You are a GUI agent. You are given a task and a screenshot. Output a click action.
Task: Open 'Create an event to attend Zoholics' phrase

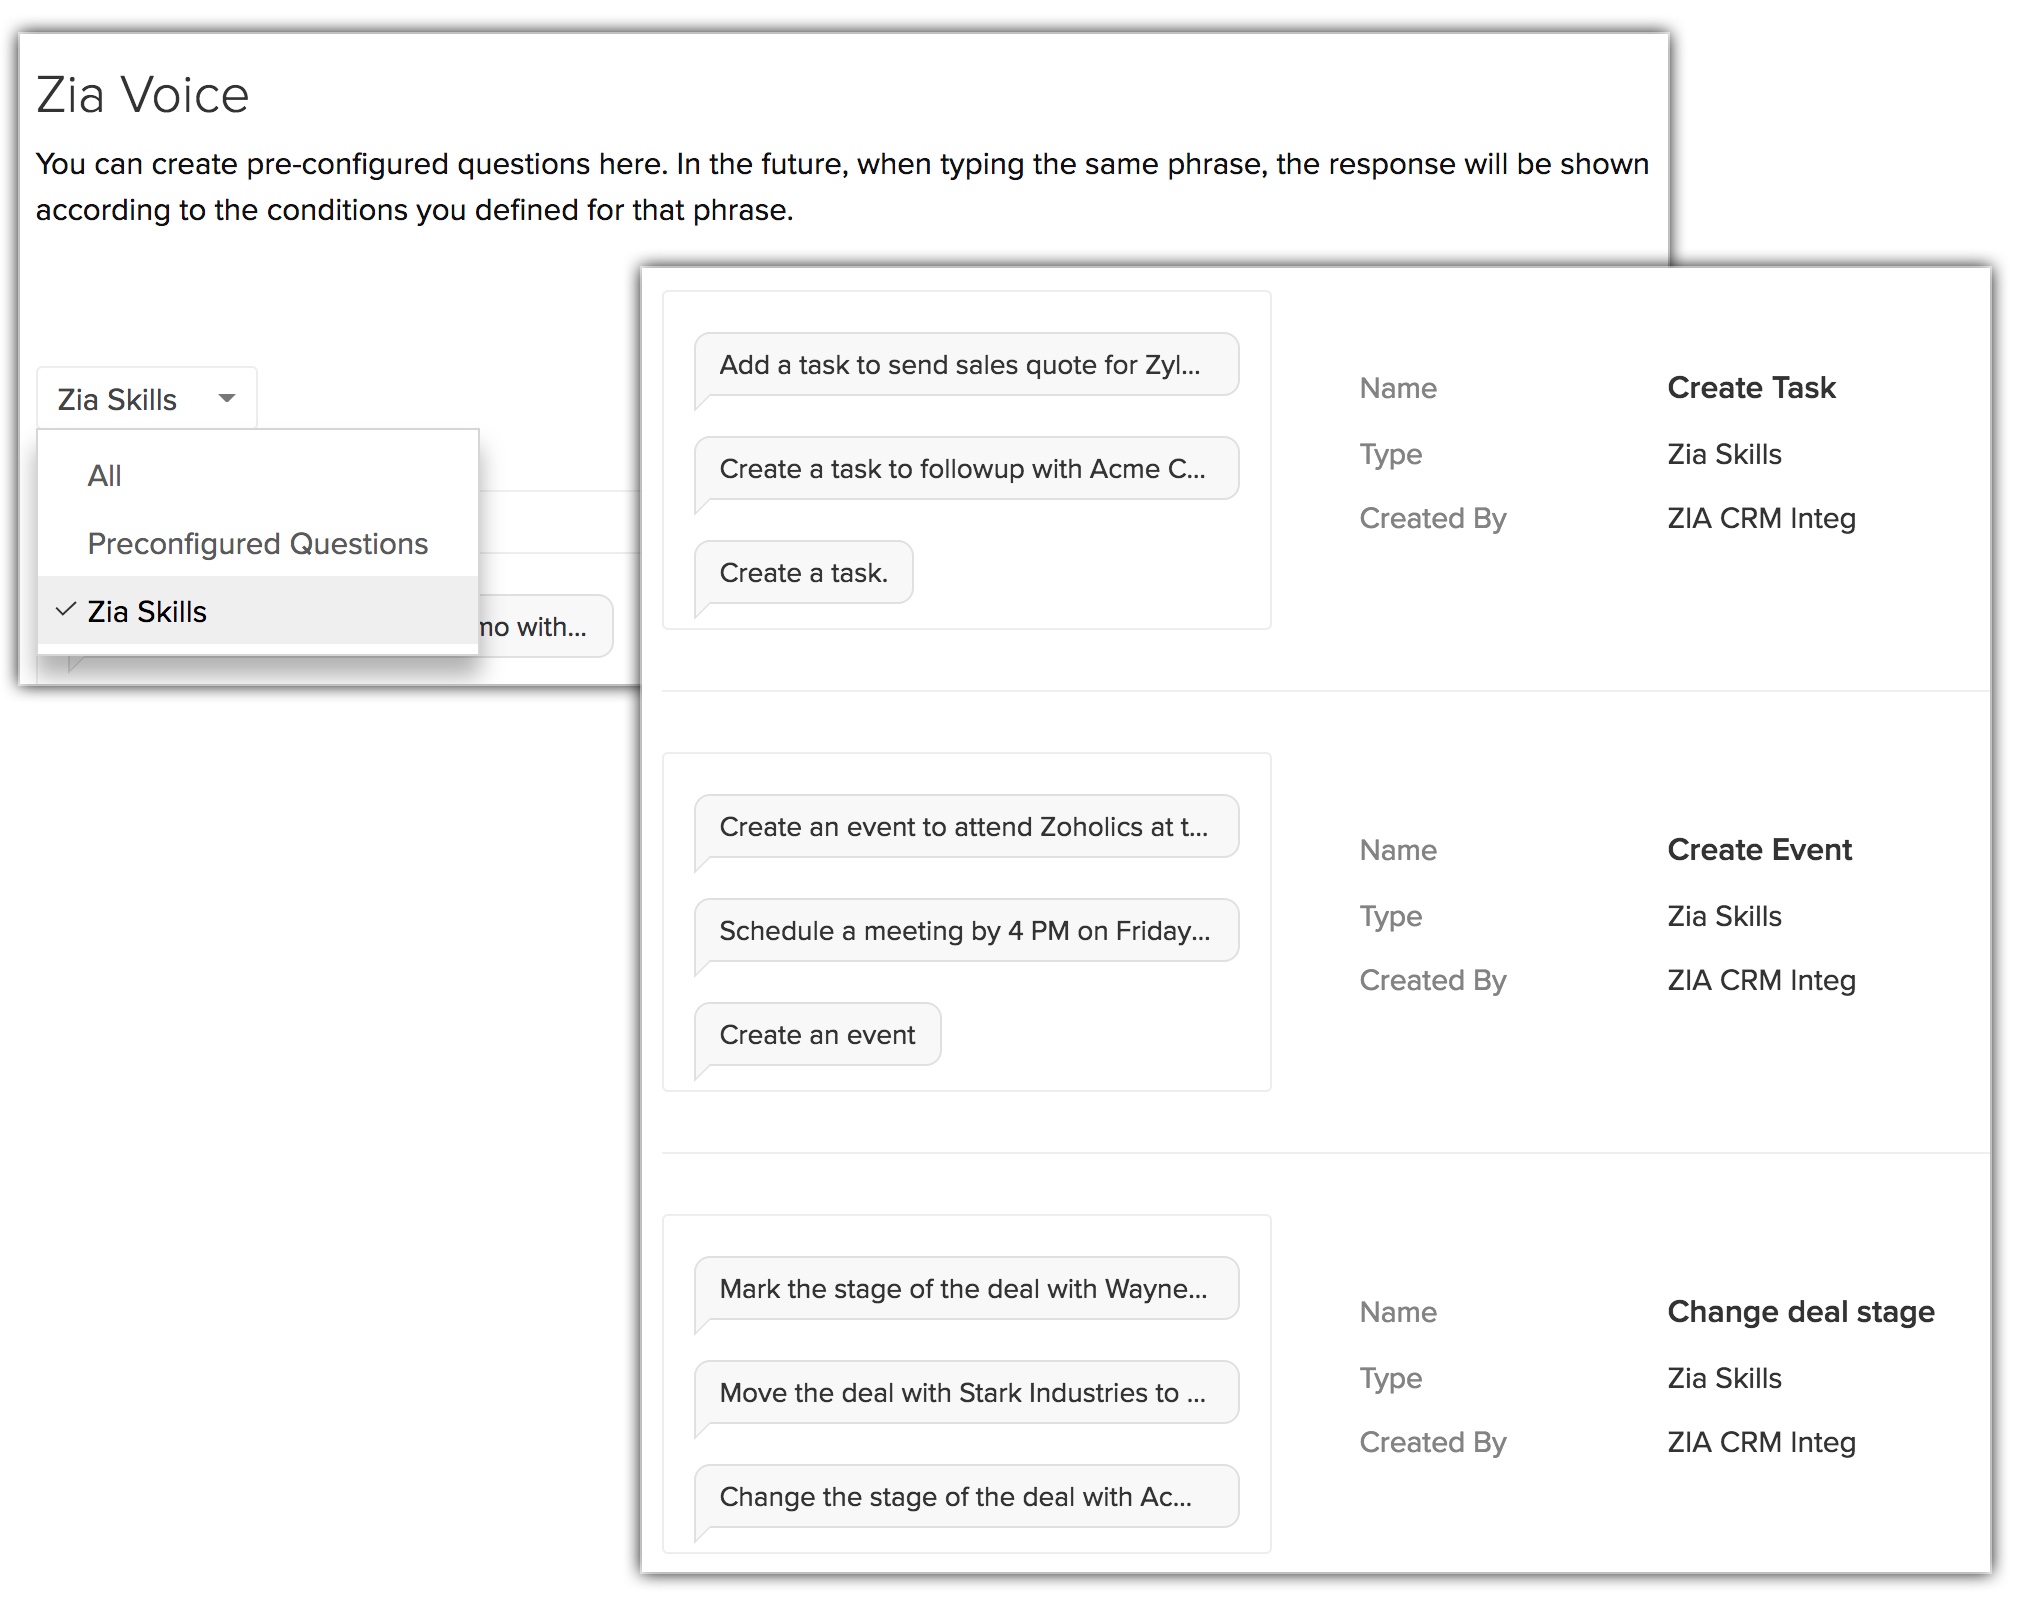pyautogui.click(x=965, y=827)
